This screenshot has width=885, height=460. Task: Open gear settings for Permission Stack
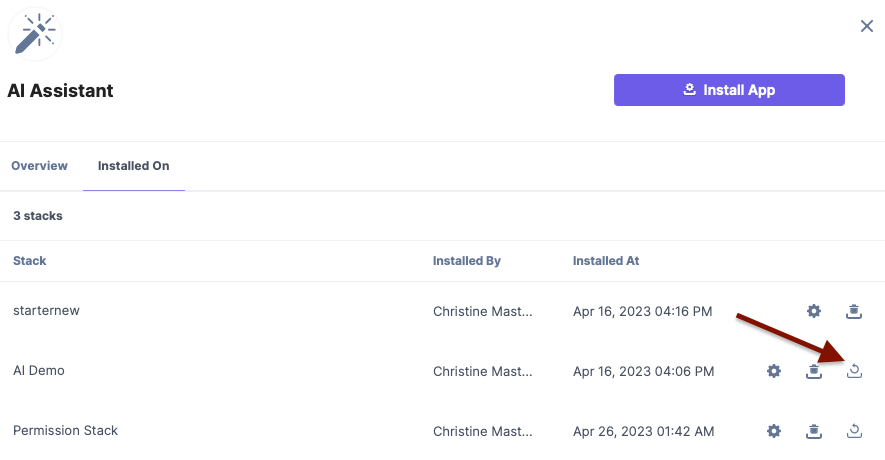pos(774,431)
